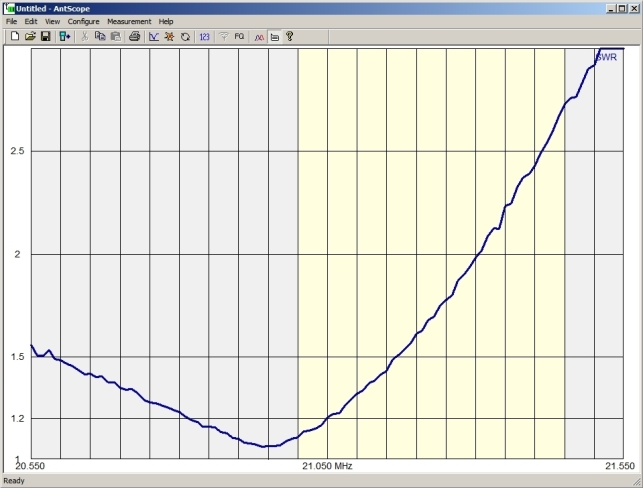Click the 1.5 SWR axis label
The width and height of the screenshot is (643, 488).
click(17, 357)
